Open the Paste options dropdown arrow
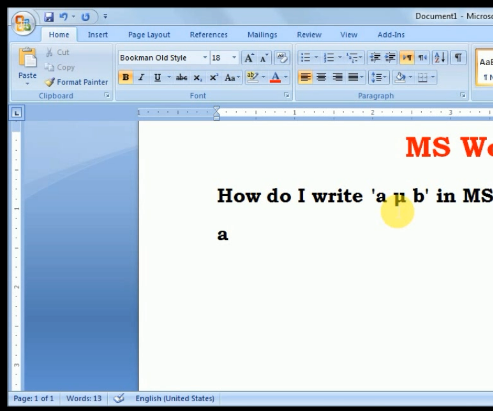The image size is (493, 411). click(x=27, y=83)
